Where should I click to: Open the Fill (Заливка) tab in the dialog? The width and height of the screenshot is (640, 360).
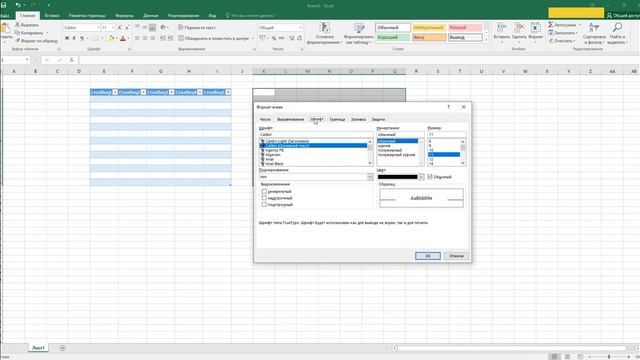(x=358, y=119)
